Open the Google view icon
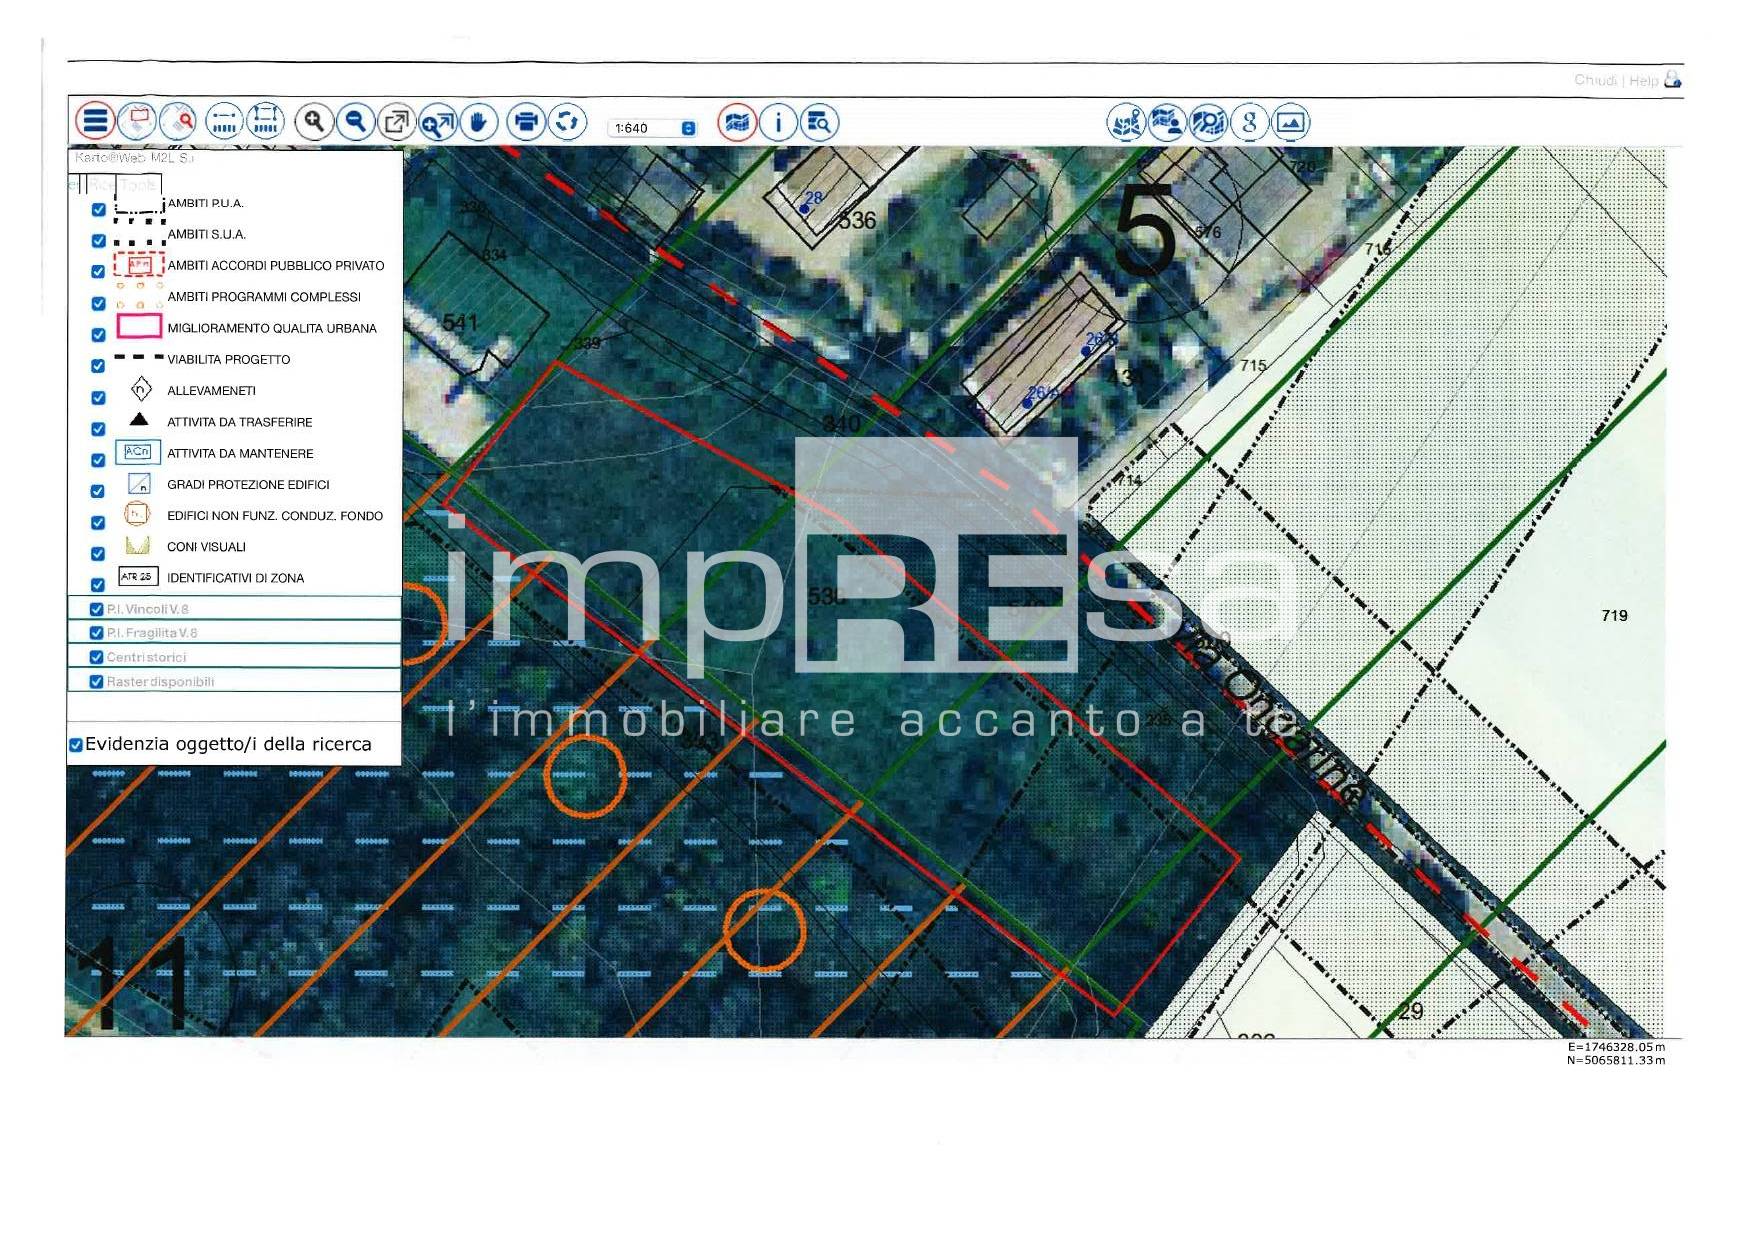This screenshot has height=1241, width=1754. [1249, 122]
